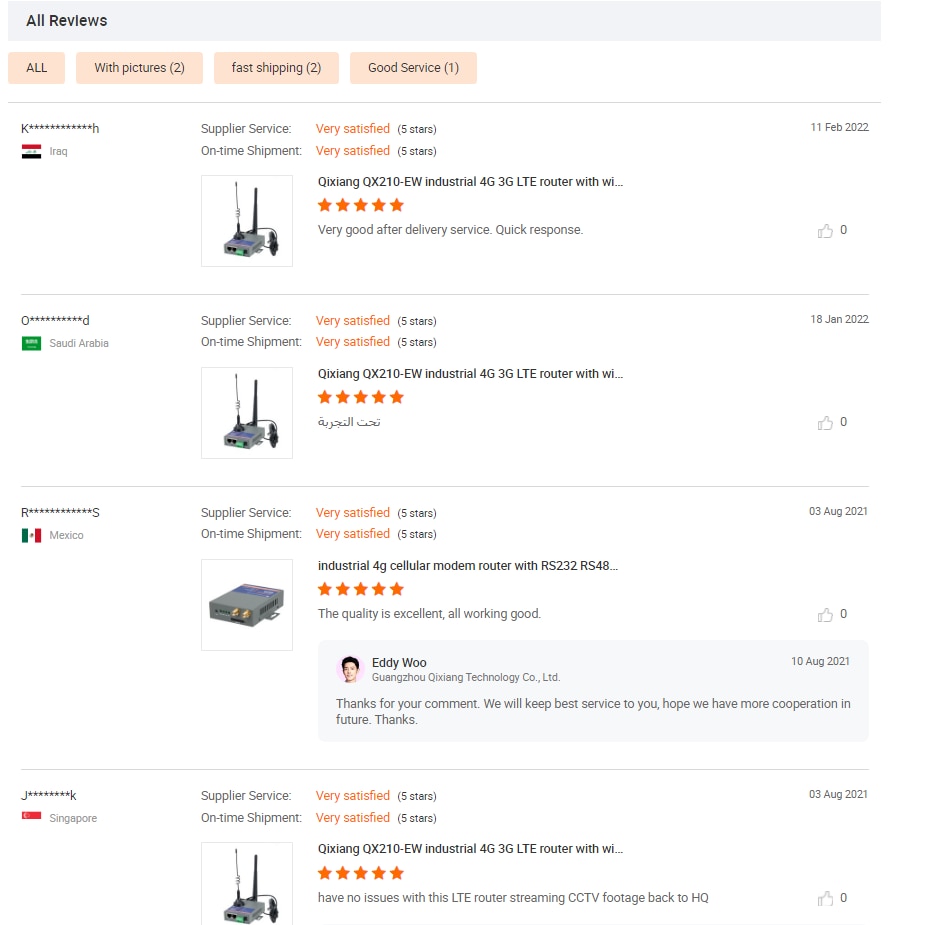Open the Qixiang QX210-EW link in the Singapore review

tap(470, 849)
